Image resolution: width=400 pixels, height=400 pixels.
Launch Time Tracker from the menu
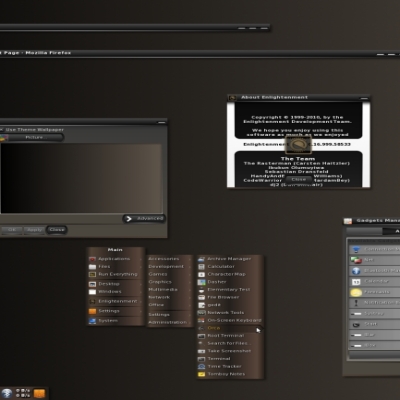point(230,366)
